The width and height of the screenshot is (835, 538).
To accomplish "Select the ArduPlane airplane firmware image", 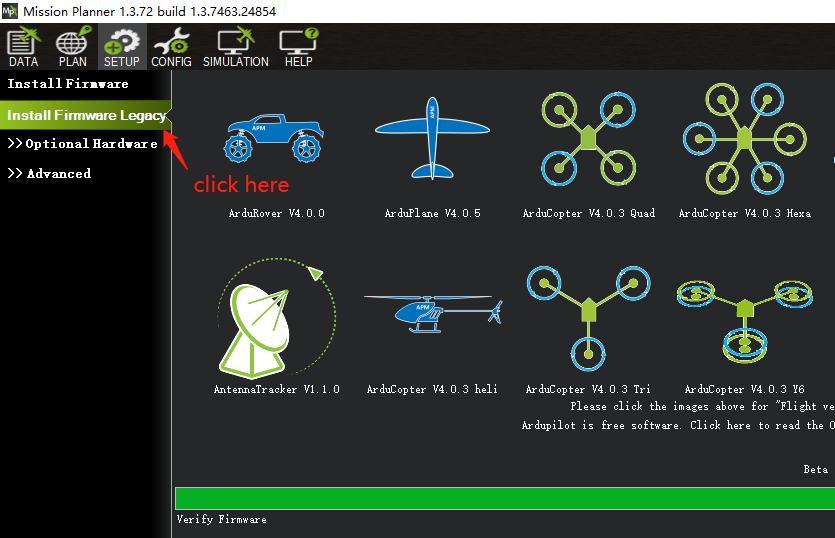I will pos(432,137).
